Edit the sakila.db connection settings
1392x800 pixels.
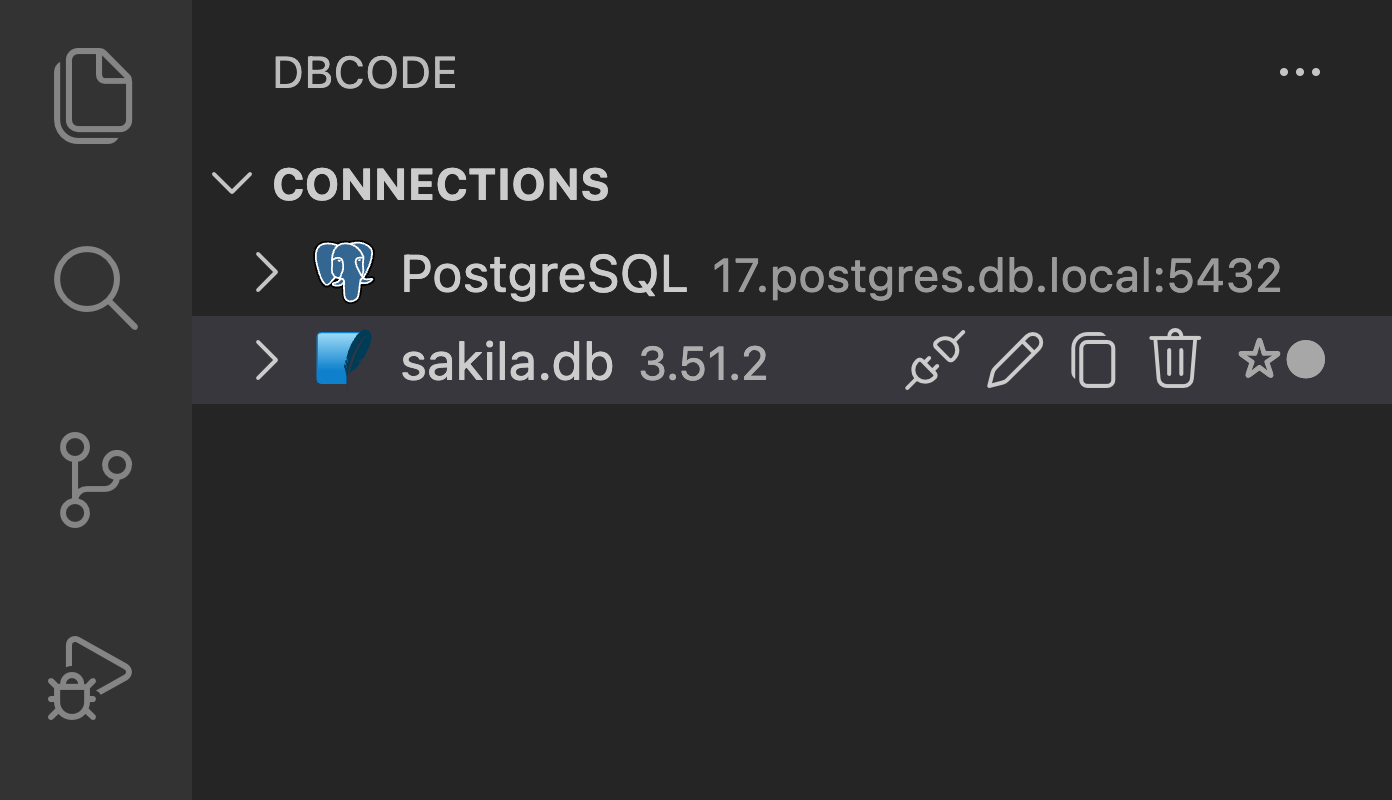(x=1013, y=361)
